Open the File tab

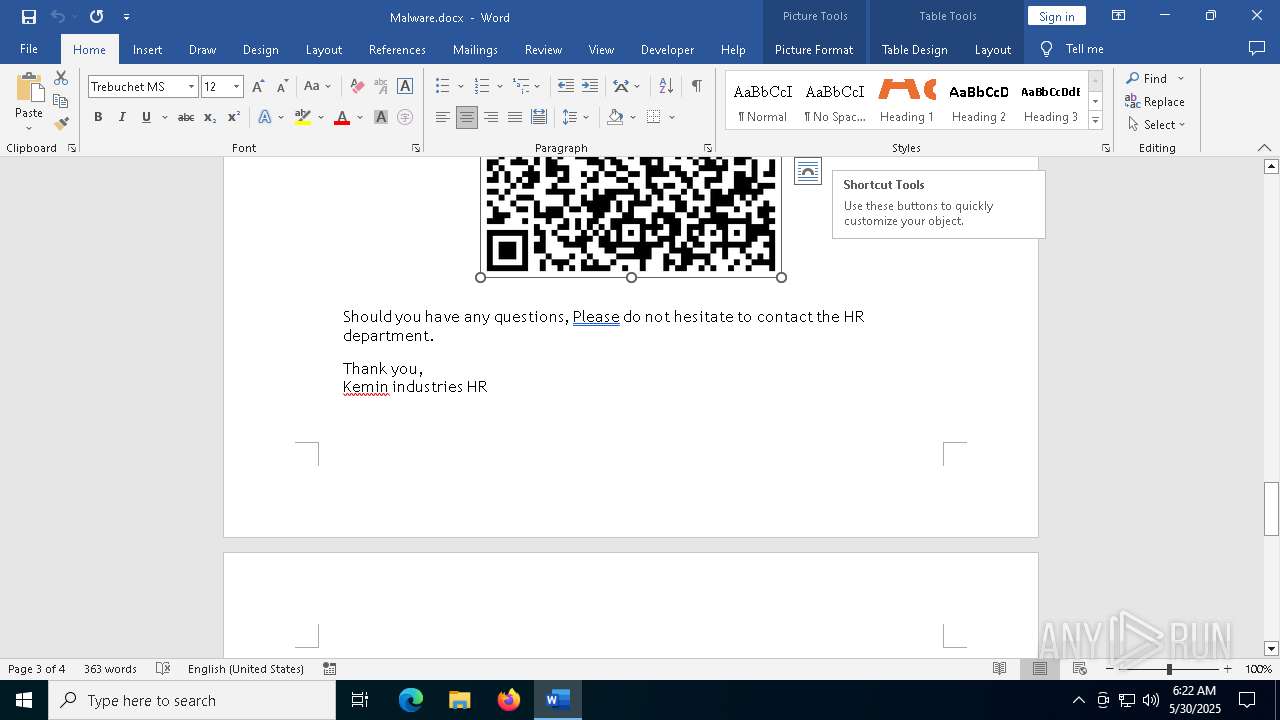pos(29,49)
